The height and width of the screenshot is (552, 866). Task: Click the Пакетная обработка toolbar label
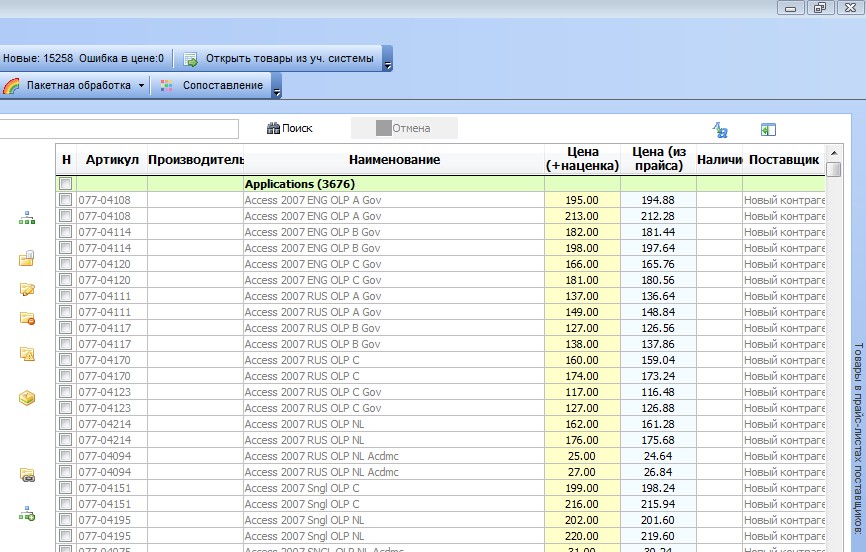coord(78,86)
